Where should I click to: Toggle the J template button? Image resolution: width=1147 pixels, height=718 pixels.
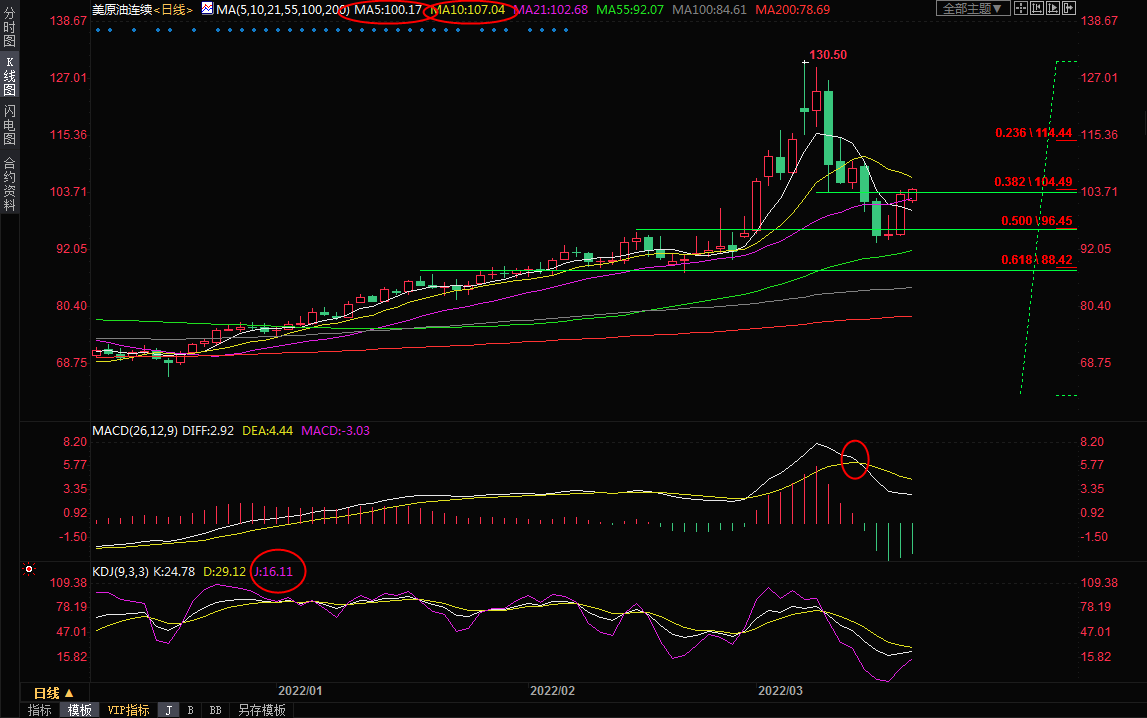pyautogui.click(x=168, y=710)
